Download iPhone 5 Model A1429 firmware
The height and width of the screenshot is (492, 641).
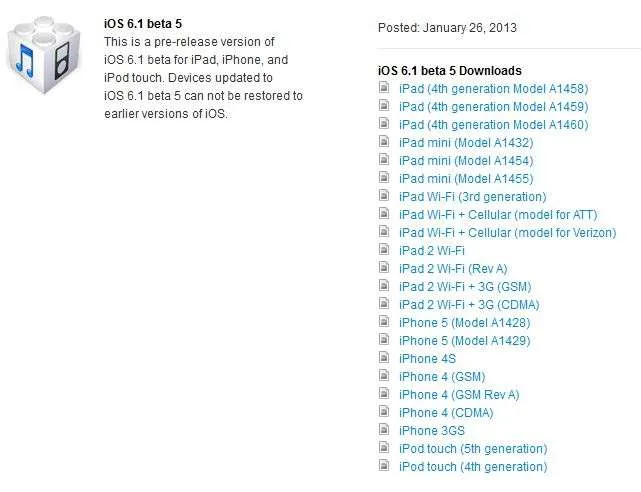(465, 340)
